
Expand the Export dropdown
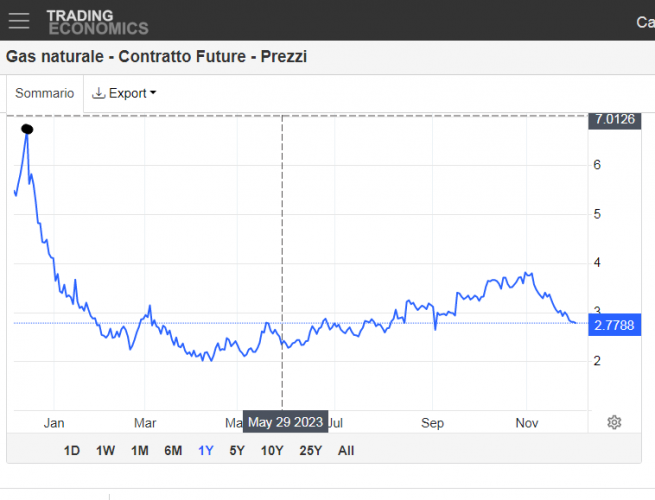(x=126, y=93)
